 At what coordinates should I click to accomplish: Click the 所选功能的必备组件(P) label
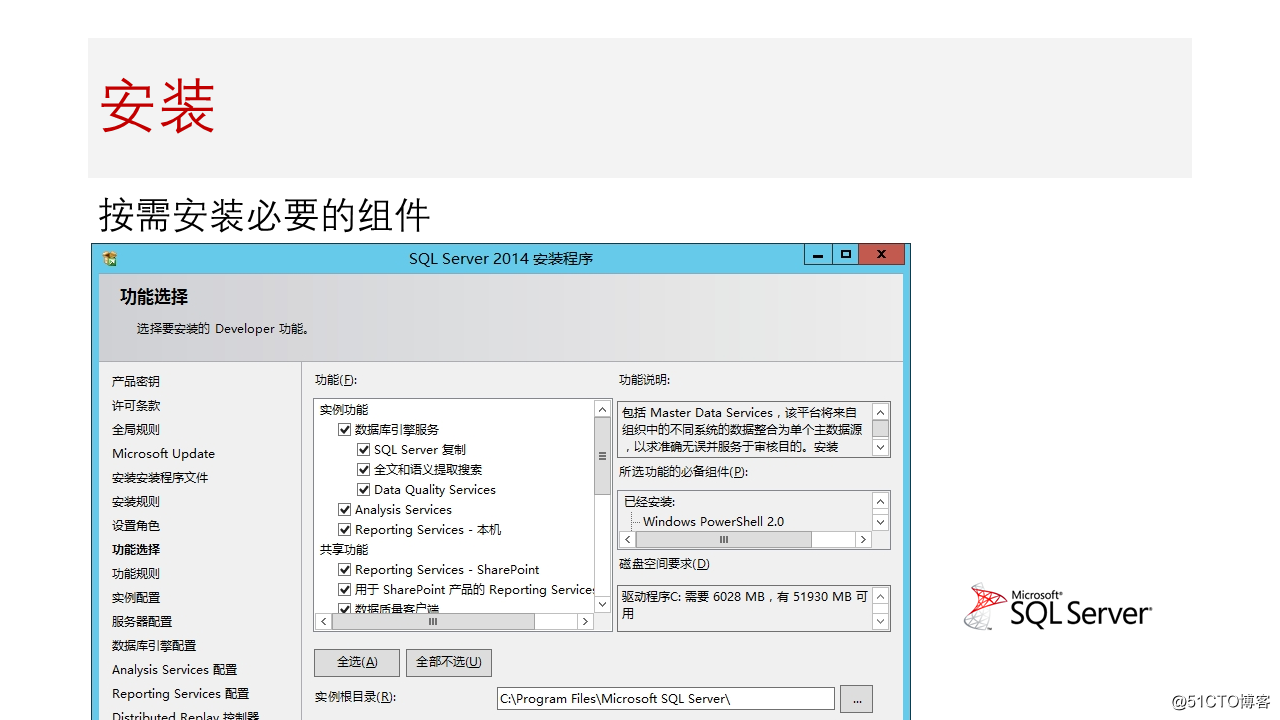point(683,472)
